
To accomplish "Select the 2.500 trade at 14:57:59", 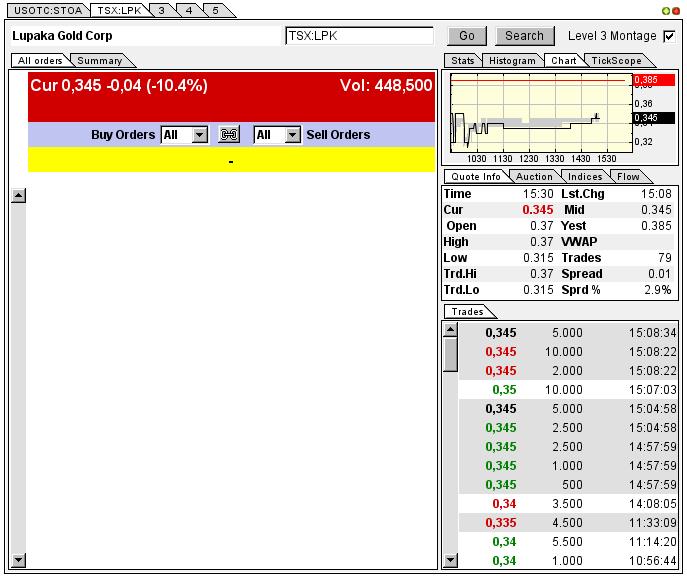I will (568, 447).
